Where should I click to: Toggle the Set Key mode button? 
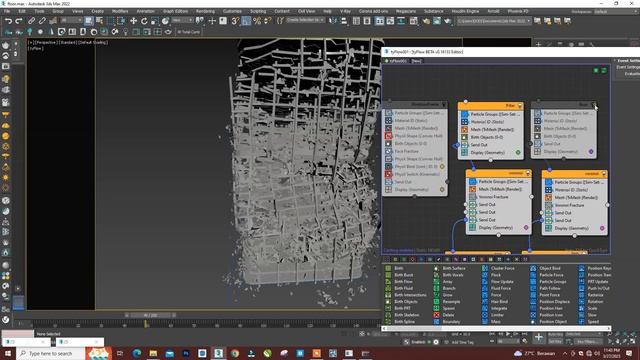(x=555, y=341)
